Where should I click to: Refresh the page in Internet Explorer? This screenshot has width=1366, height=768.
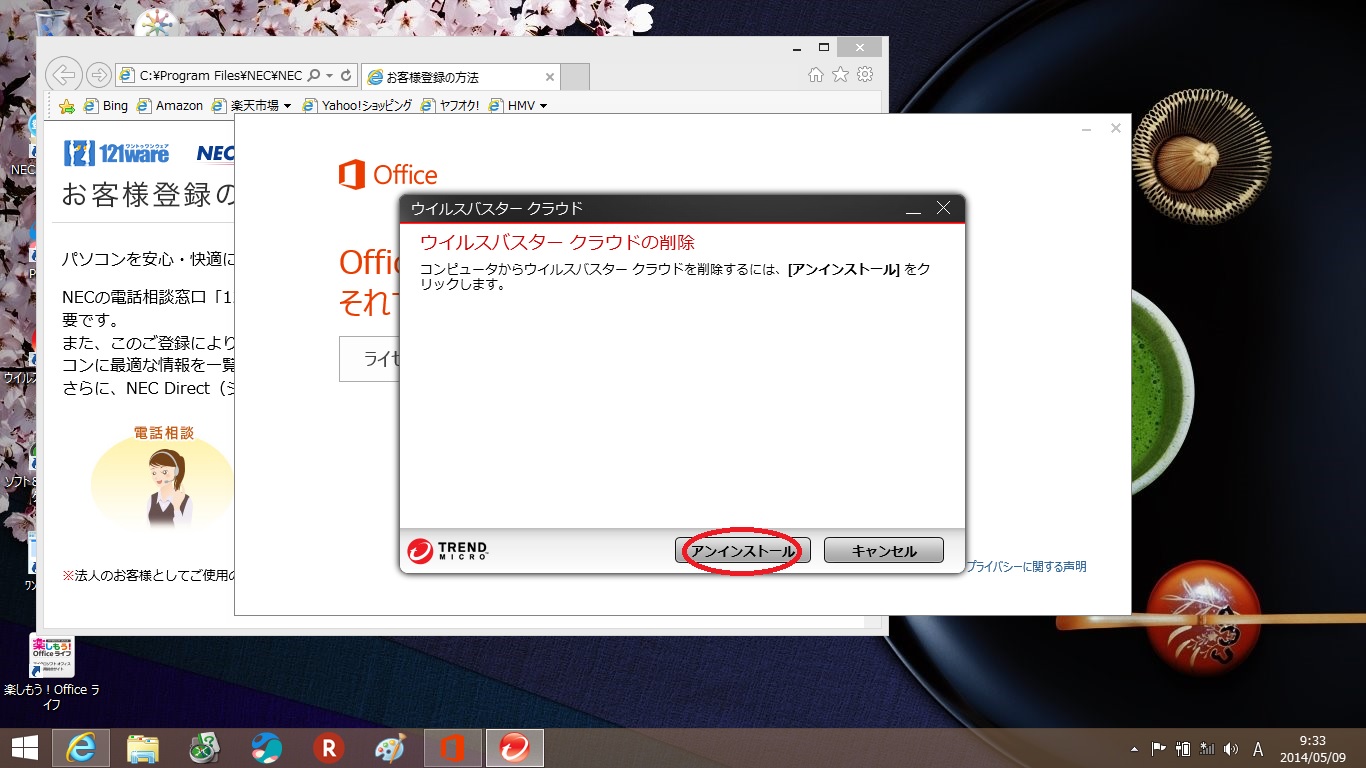click(346, 75)
